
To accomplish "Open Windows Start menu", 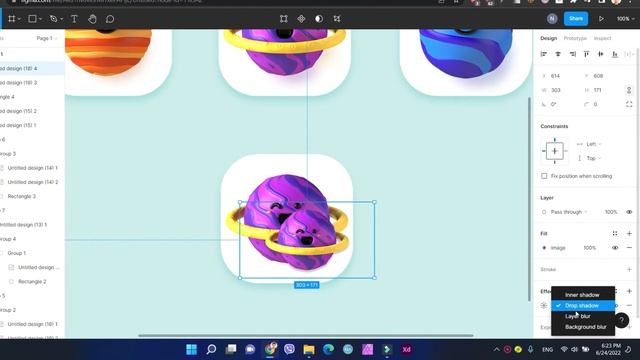I will (x=191, y=349).
